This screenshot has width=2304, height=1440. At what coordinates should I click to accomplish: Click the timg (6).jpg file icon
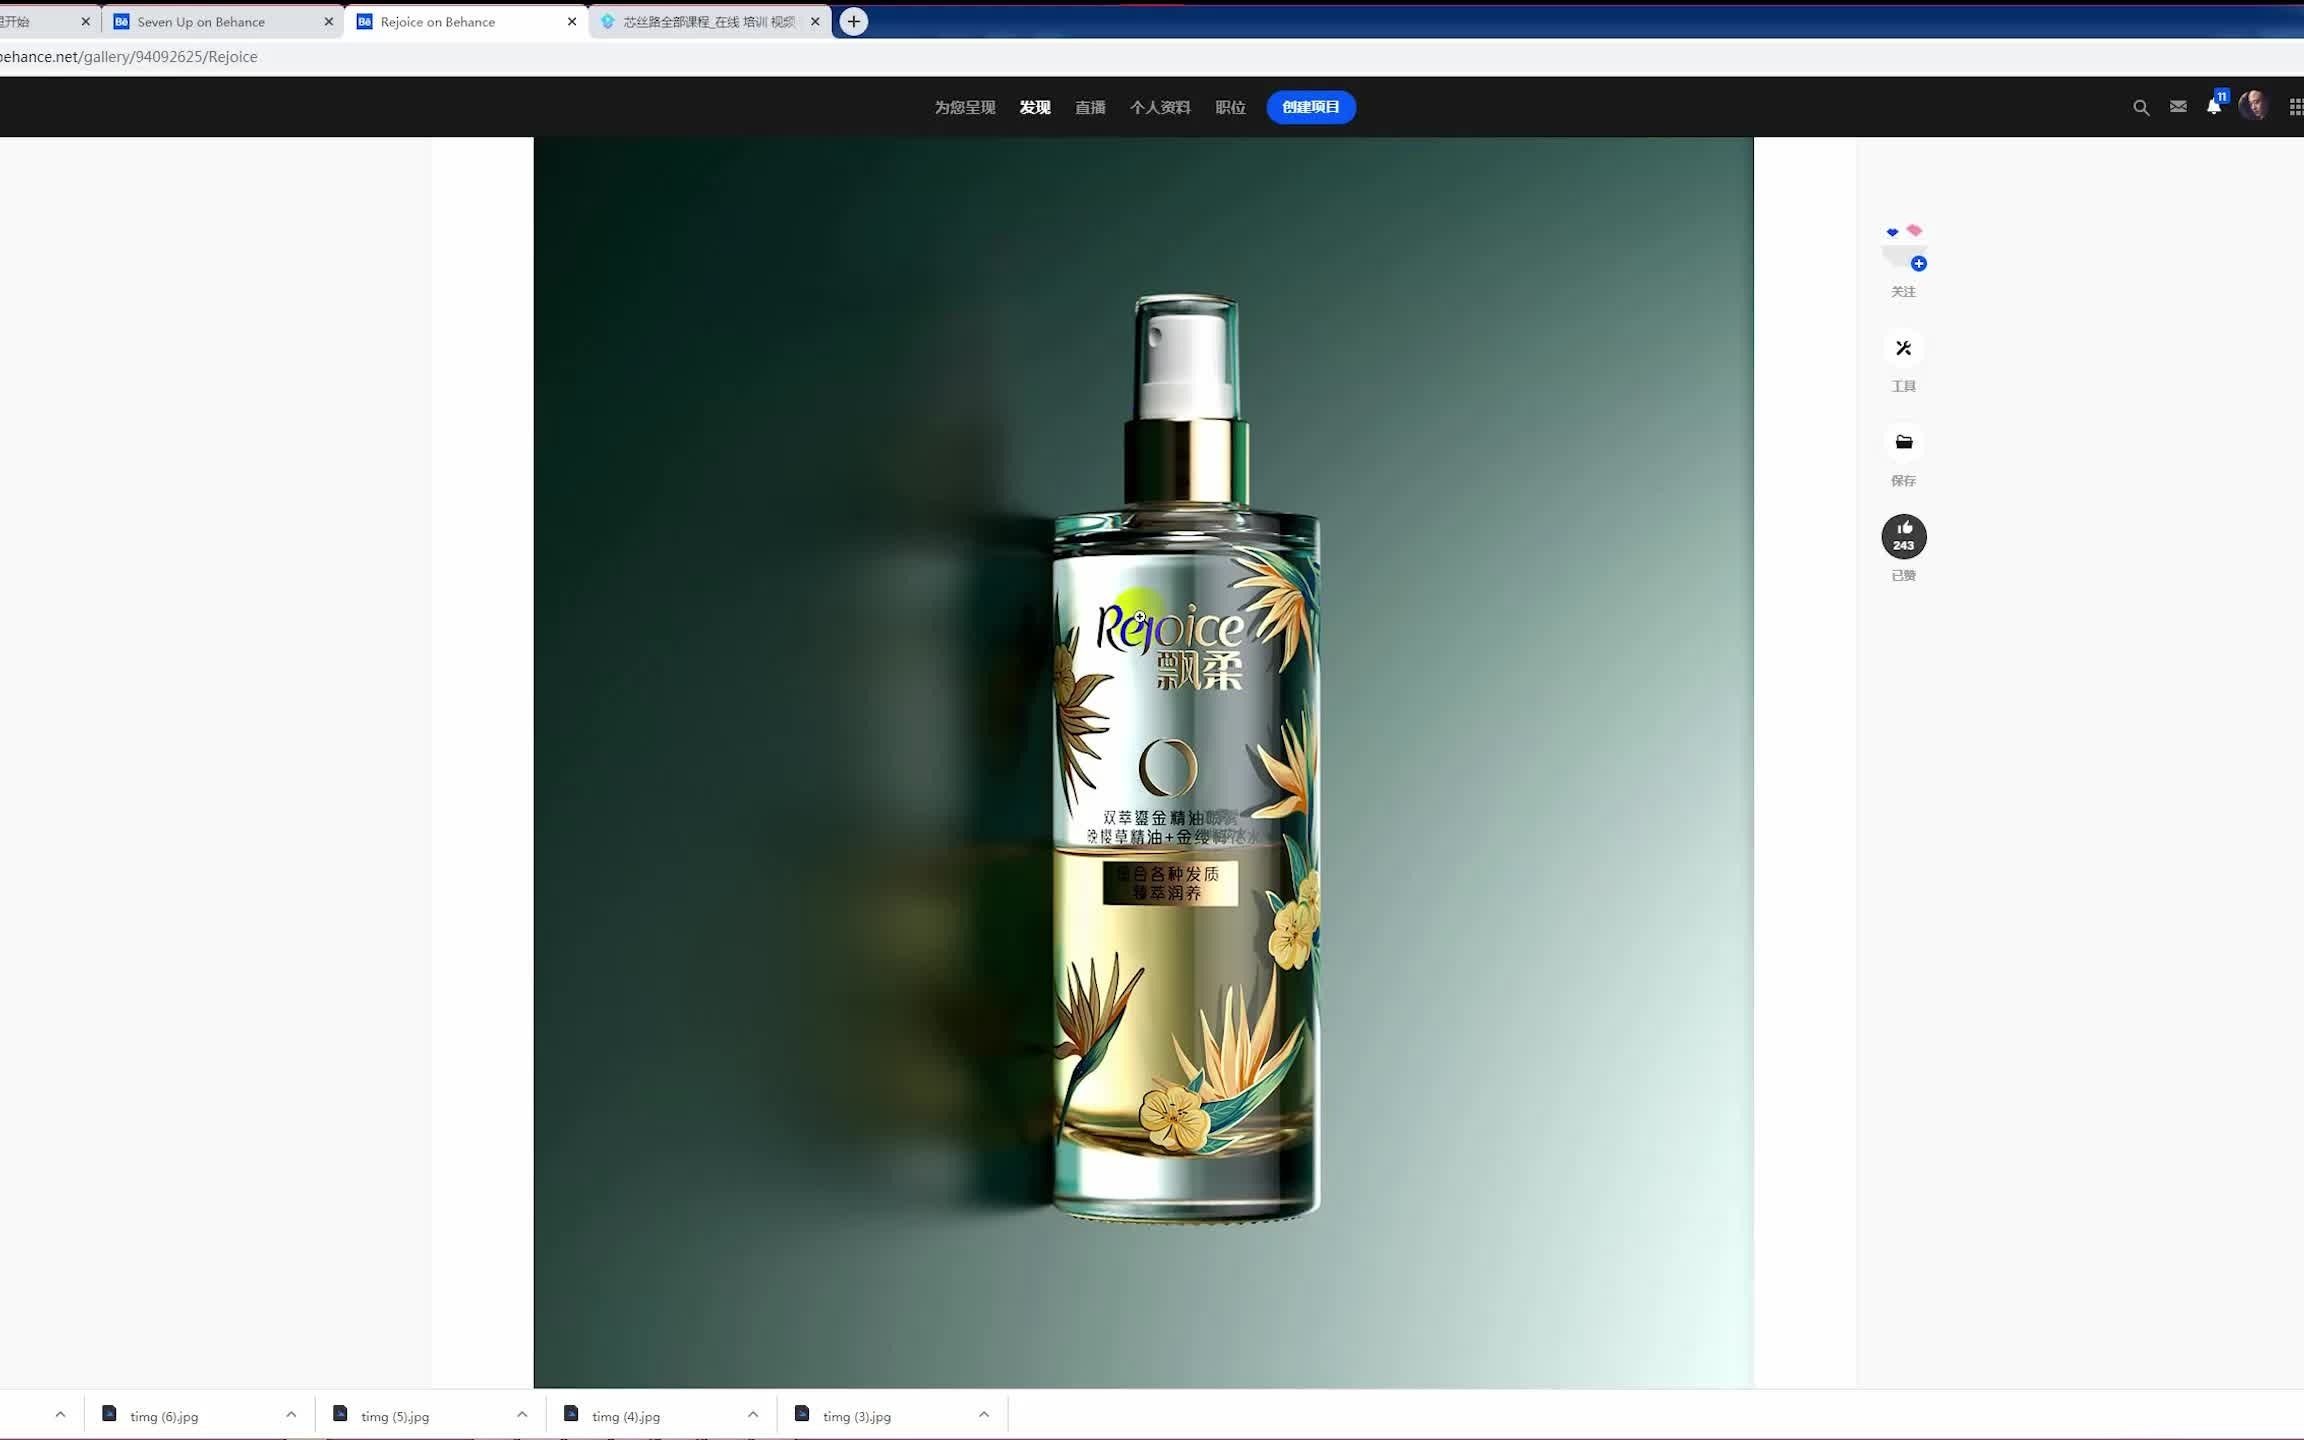(109, 1413)
